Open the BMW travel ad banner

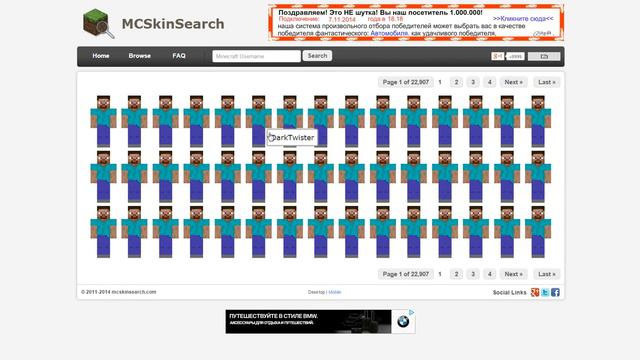(320, 322)
